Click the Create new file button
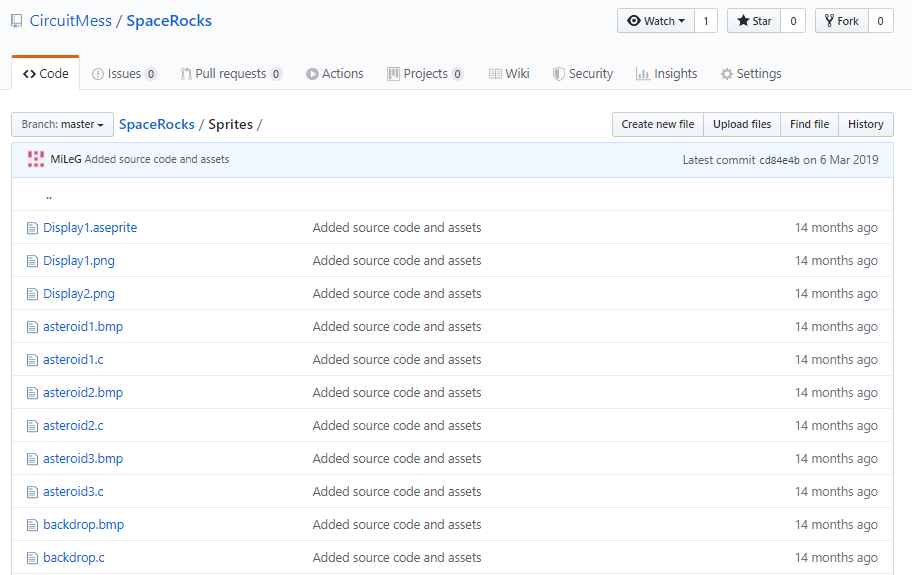Screen dimensions: 912x575 point(658,124)
